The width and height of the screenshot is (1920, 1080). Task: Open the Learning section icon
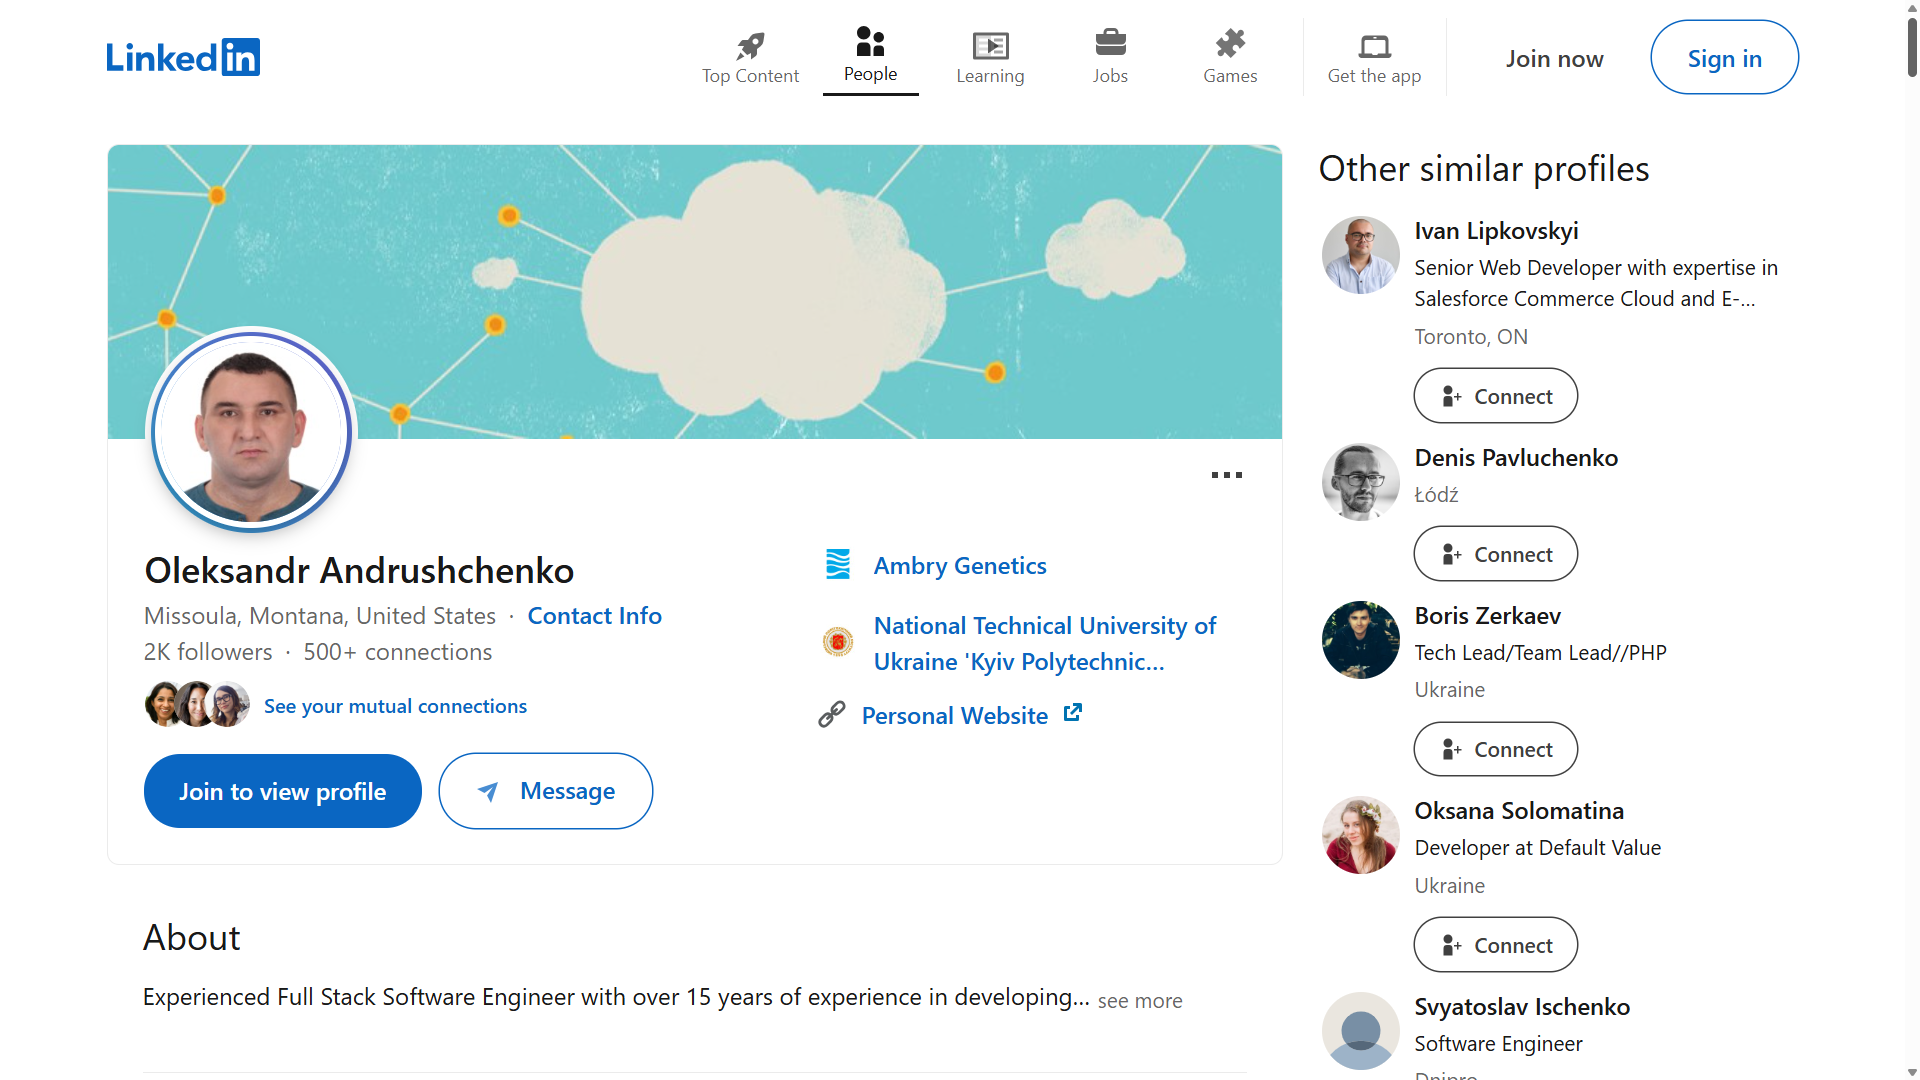[x=990, y=45]
